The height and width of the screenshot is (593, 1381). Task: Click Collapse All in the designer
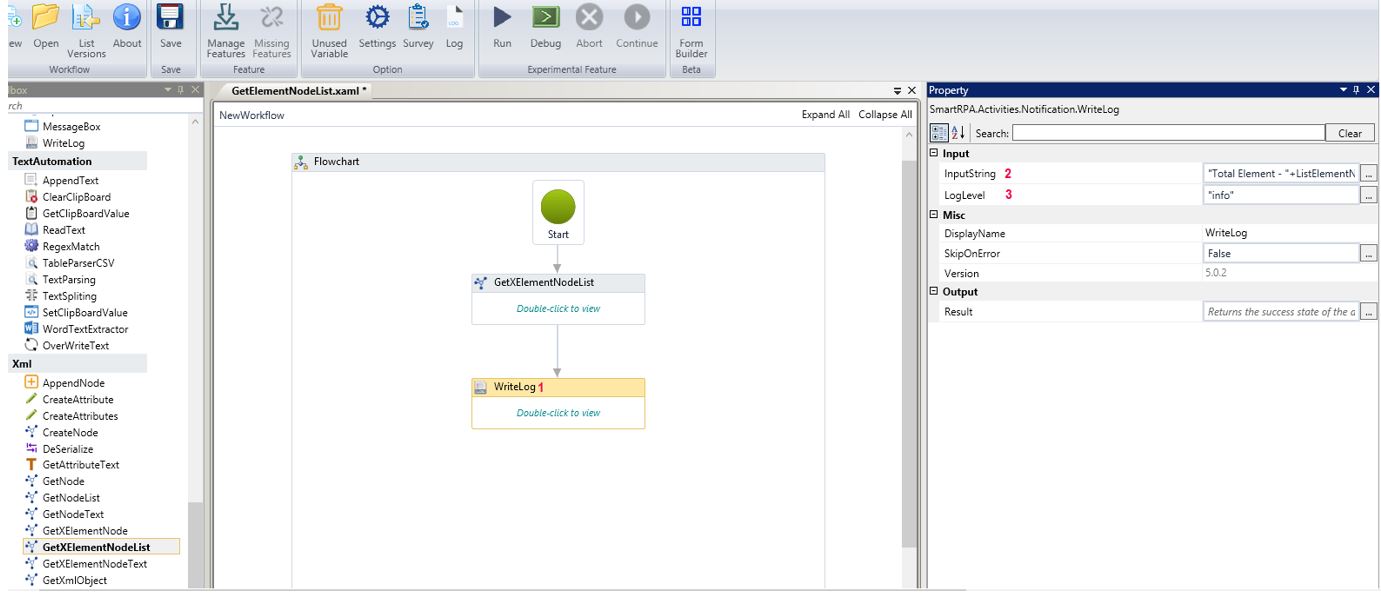click(x=884, y=115)
